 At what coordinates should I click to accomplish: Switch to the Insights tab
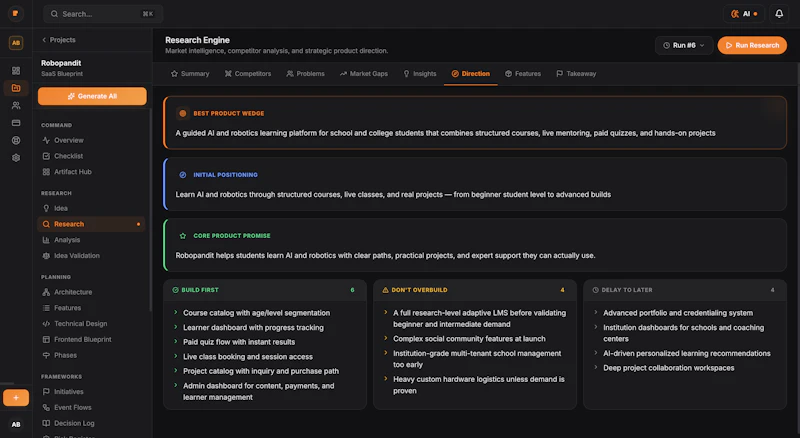pos(420,74)
